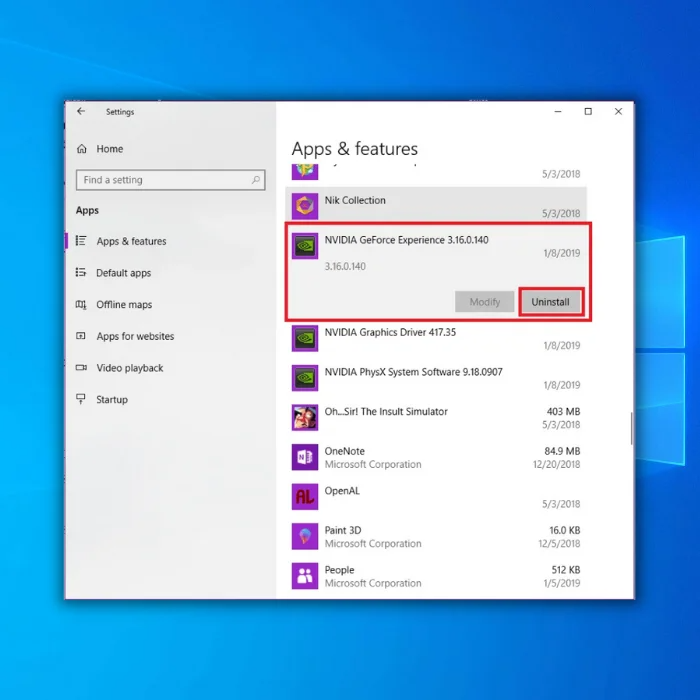Click the 12/20/2018 install date
The width and height of the screenshot is (700, 700).
[556, 464]
